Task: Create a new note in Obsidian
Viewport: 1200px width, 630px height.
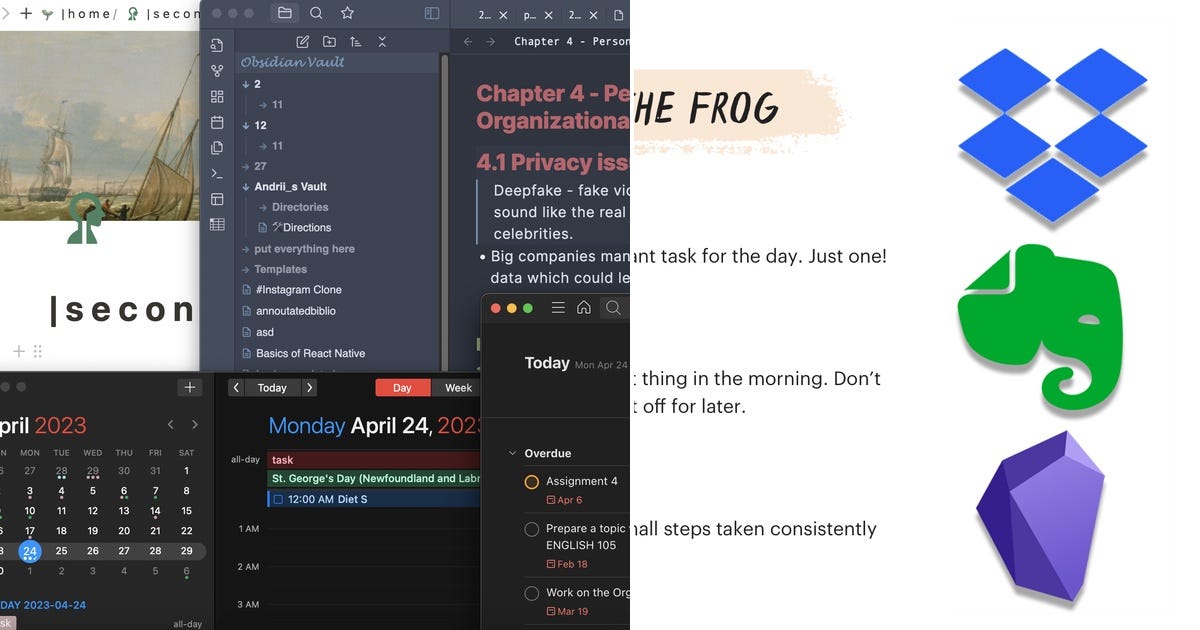Action: pyautogui.click(x=302, y=41)
